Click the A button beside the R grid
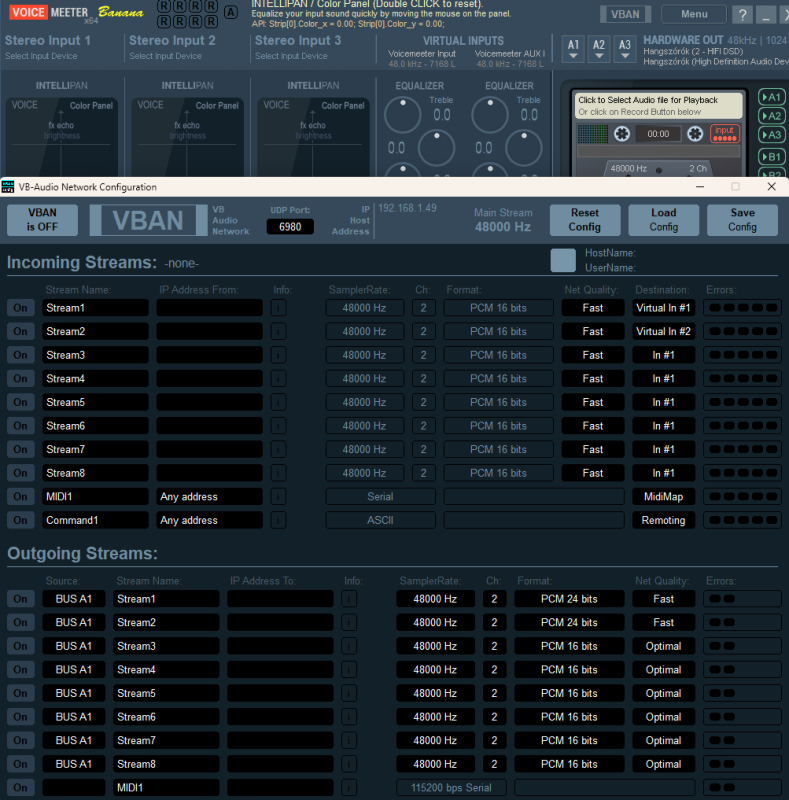The image size is (789, 800). click(231, 13)
